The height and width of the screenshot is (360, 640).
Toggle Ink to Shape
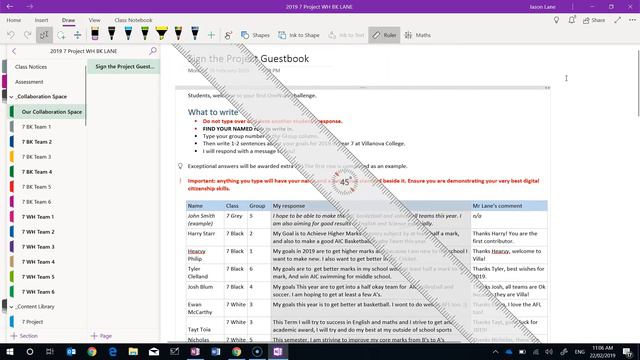299,35
